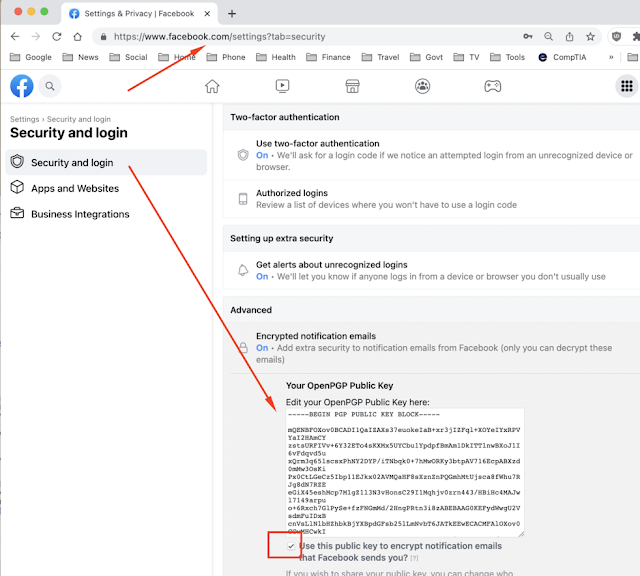The width and height of the screenshot is (640, 576).
Task: Click the padlock site info icon
Action: pos(104,37)
